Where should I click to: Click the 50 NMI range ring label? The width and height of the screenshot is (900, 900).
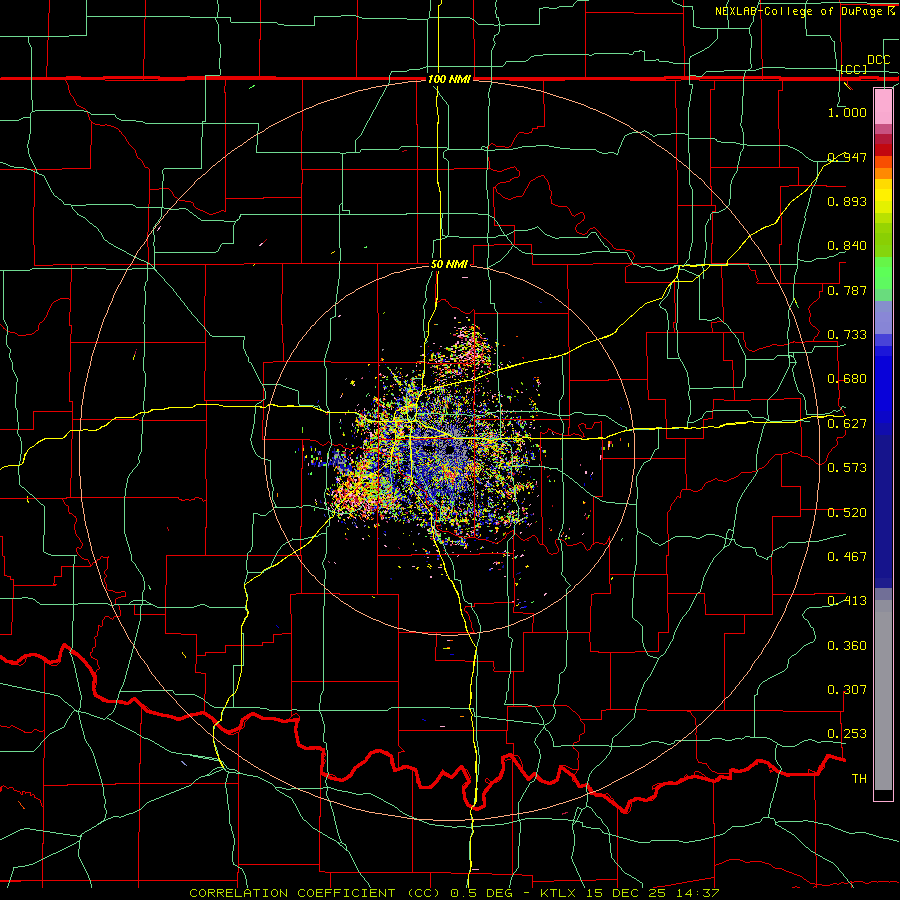[449, 265]
